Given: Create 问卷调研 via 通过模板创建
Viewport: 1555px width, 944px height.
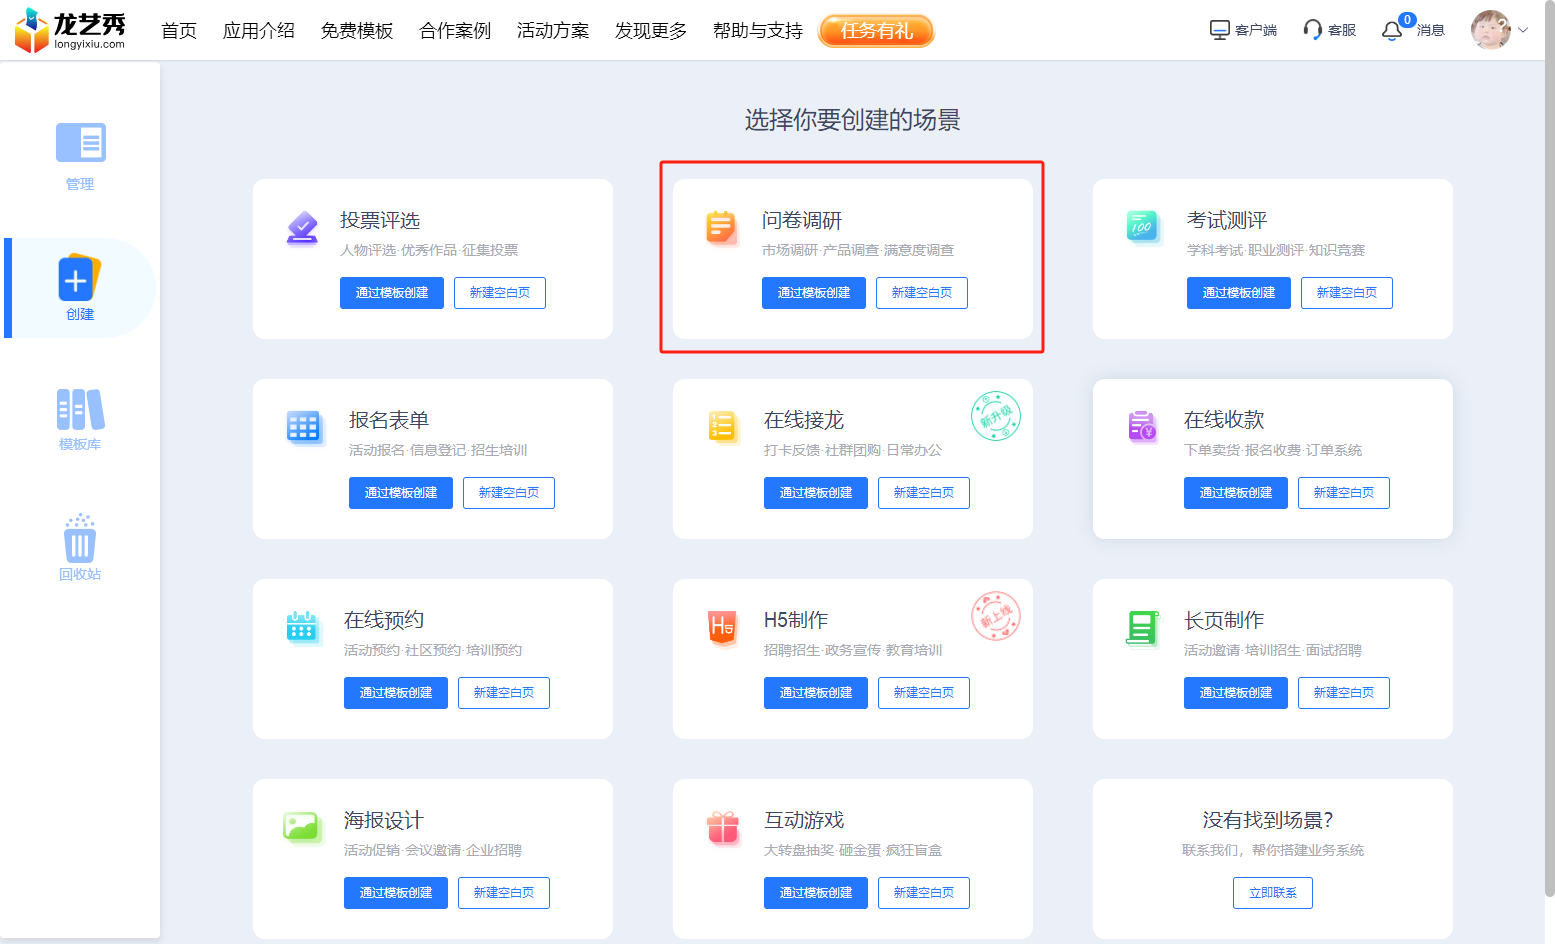Looking at the screenshot, I should 814,293.
